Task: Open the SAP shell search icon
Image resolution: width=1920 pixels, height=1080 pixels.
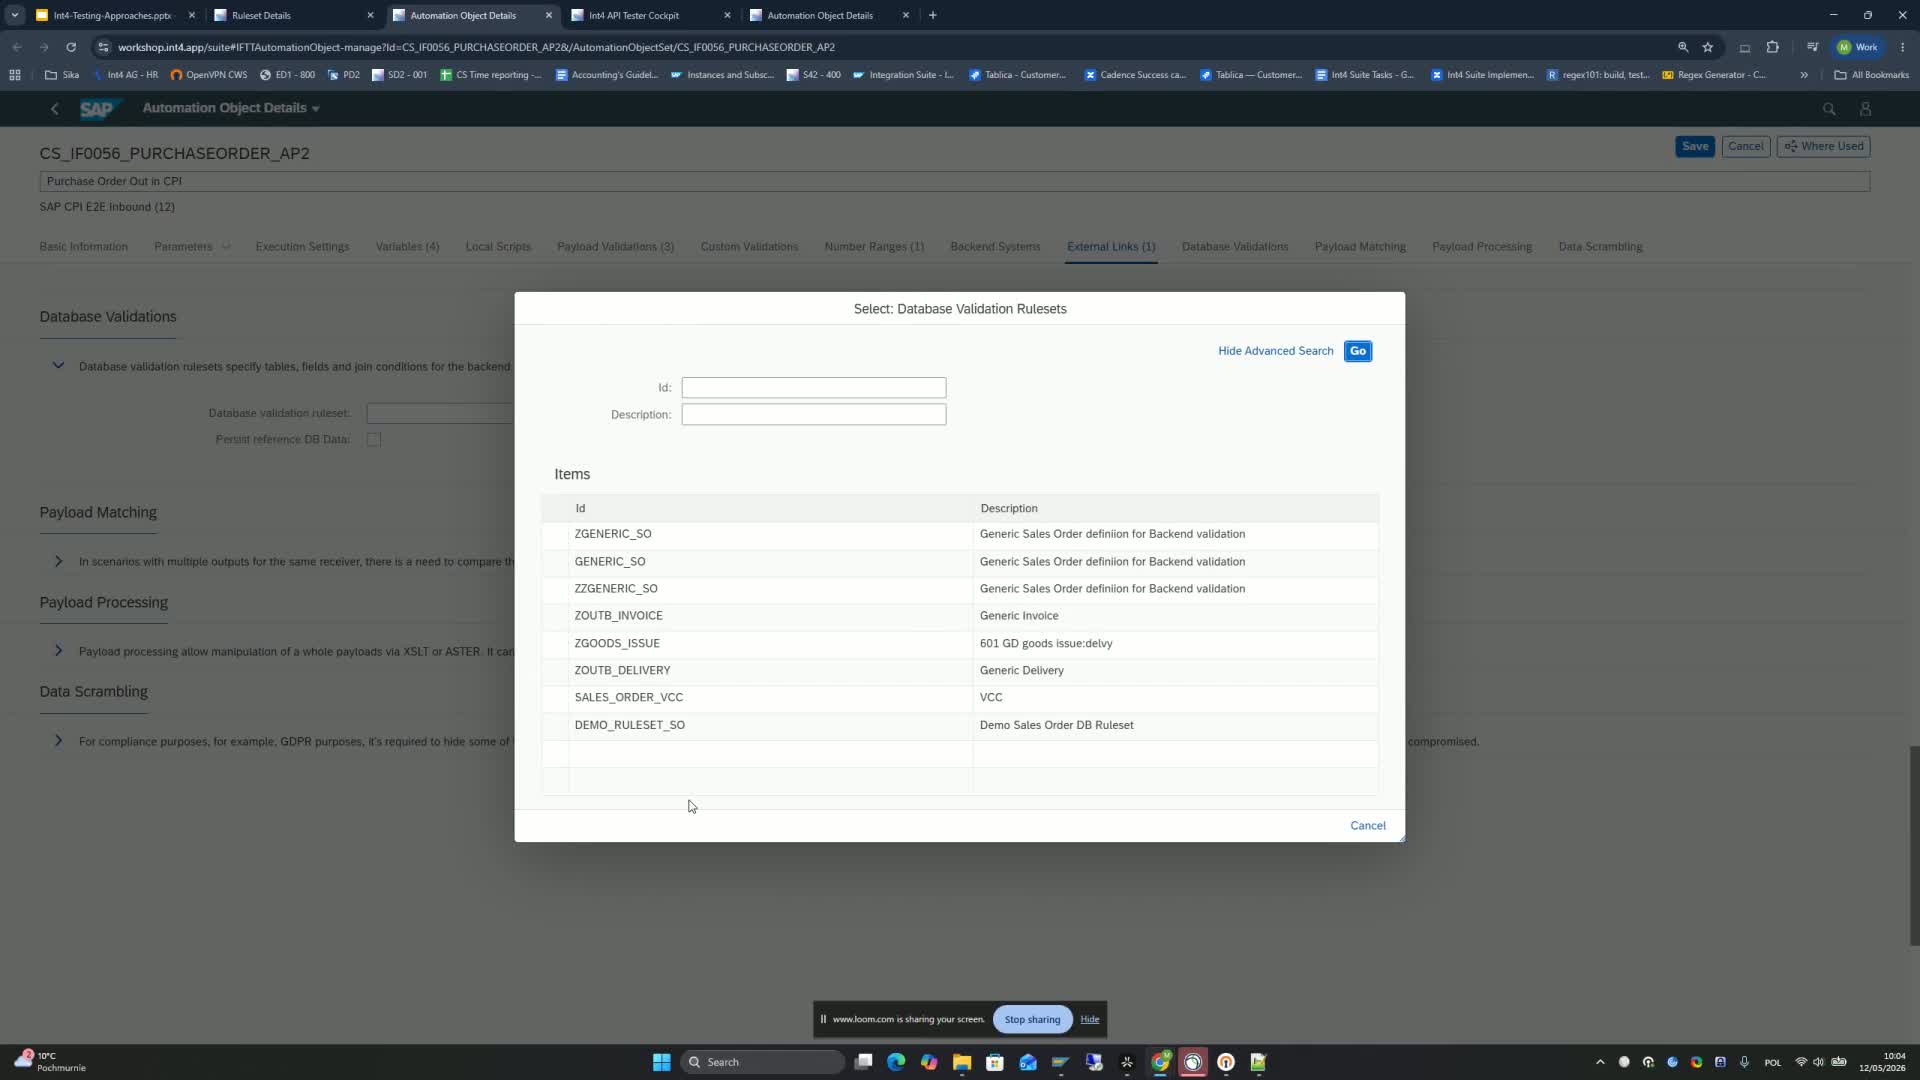Action: (x=1828, y=109)
